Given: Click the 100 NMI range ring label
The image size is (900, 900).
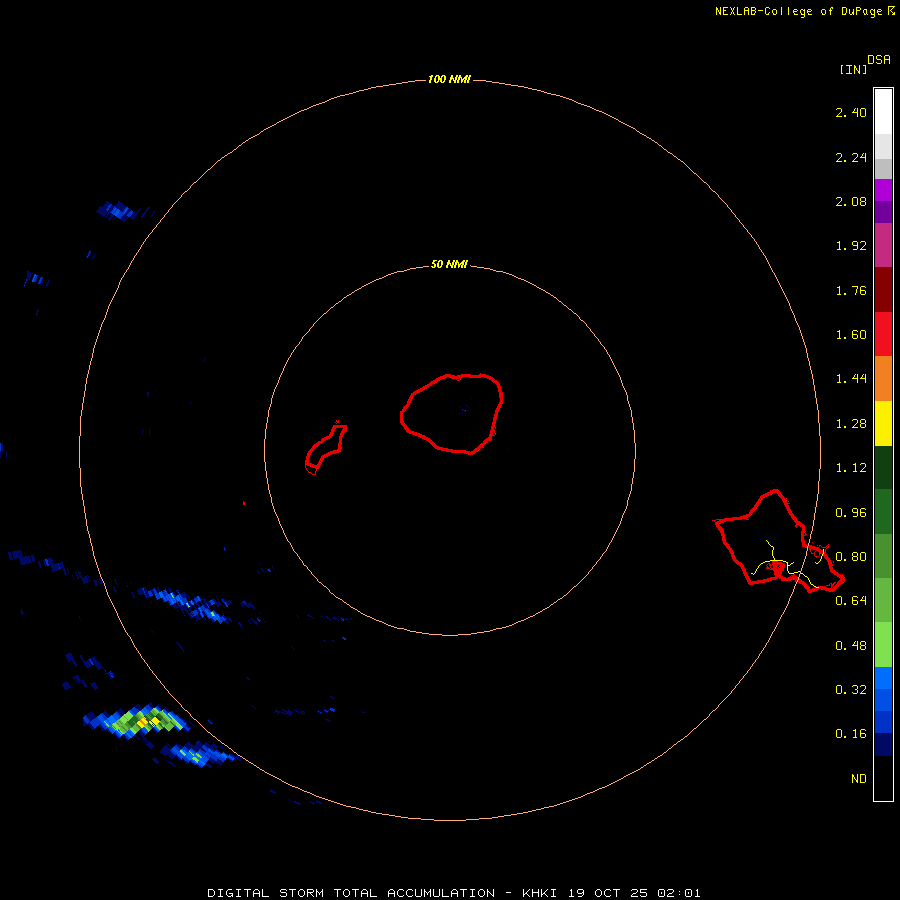Looking at the screenshot, I should pos(449,79).
